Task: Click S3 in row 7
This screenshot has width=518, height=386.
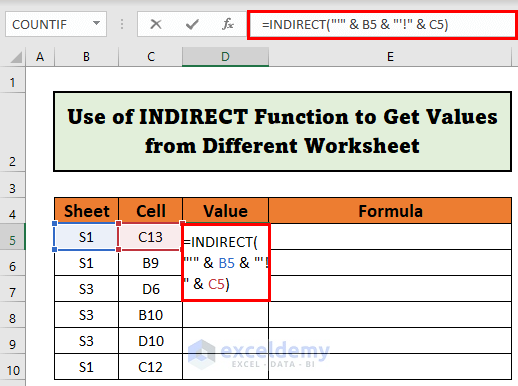Action: [x=86, y=289]
